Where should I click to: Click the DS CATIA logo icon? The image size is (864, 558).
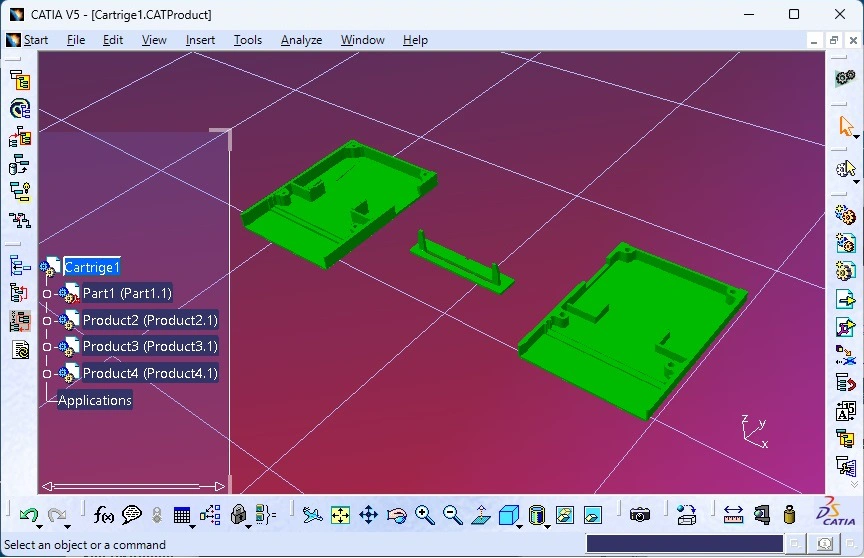[x=836, y=512]
